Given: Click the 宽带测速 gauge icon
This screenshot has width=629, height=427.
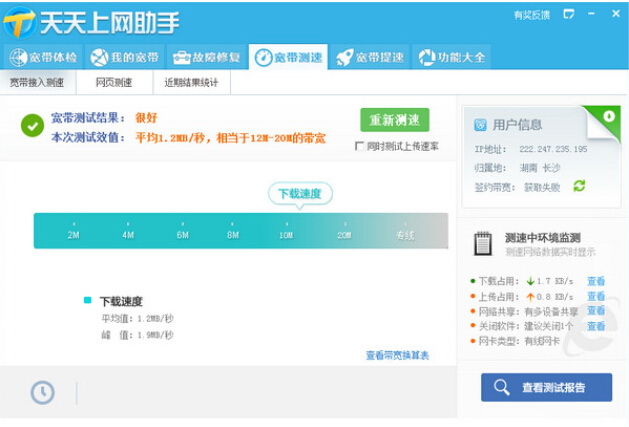Looking at the screenshot, I should click(x=263, y=58).
